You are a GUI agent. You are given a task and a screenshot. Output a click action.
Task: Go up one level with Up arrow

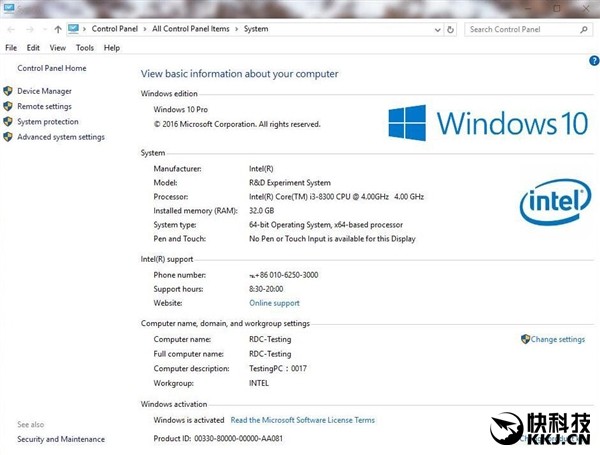pos(58,29)
